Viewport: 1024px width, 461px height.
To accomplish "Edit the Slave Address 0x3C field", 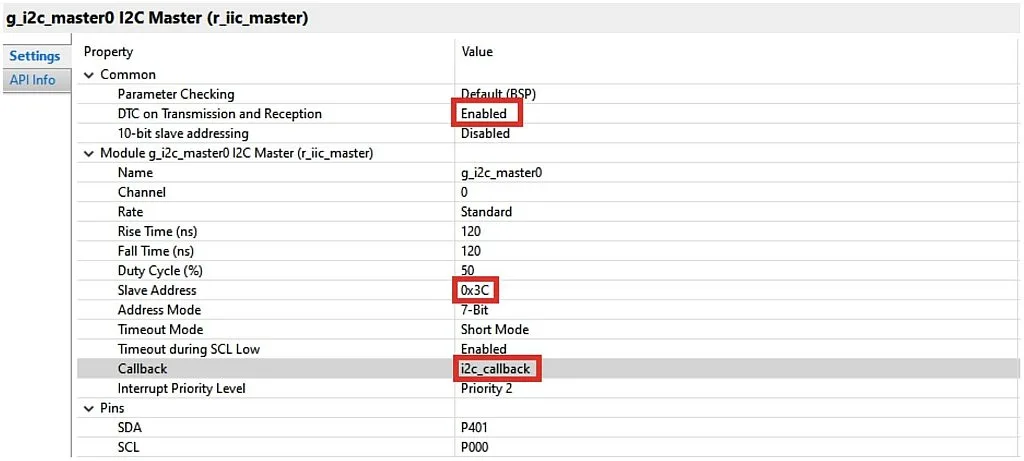I will pyautogui.click(x=475, y=290).
